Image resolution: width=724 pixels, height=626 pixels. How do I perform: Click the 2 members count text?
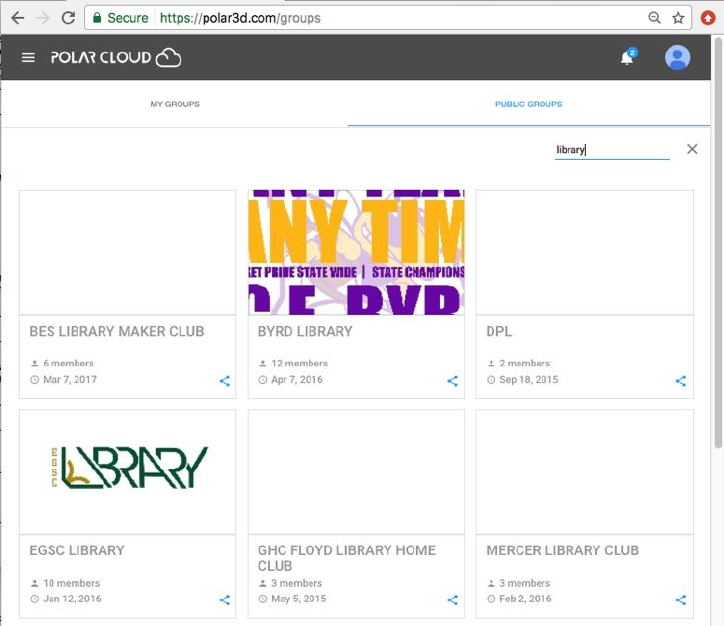coord(525,363)
